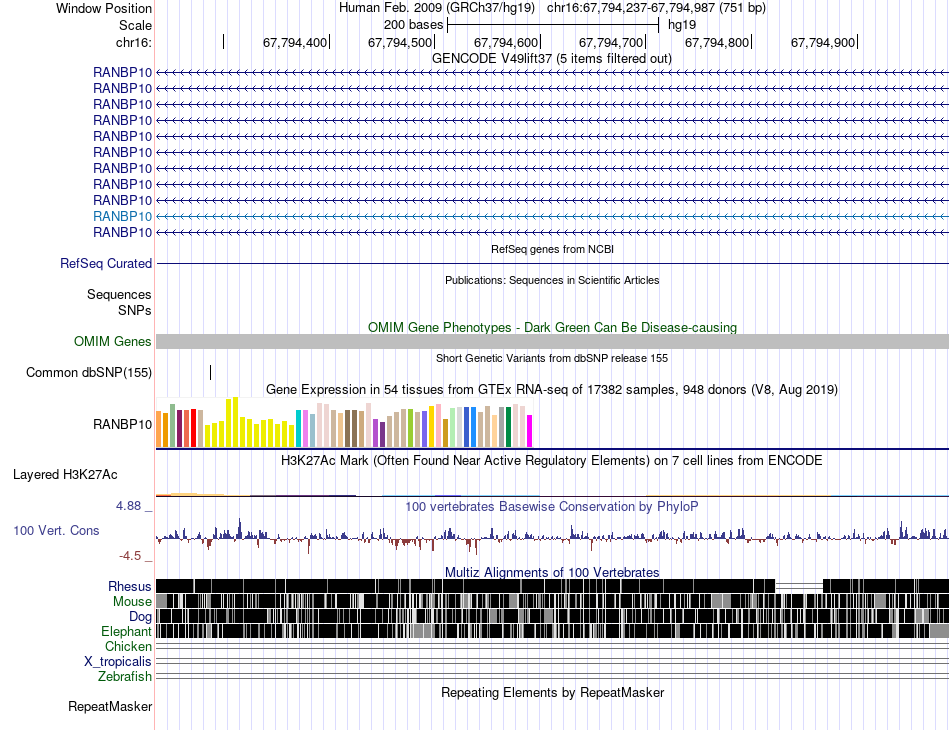Select the OMIM Genes gray bar
Image resolution: width=950 pixels, height=730 pixels.
[x=552, y=342]
